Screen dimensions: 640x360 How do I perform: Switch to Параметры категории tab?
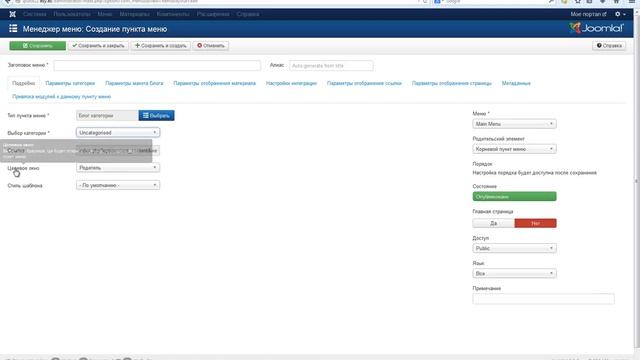click(x=70, y=83)
